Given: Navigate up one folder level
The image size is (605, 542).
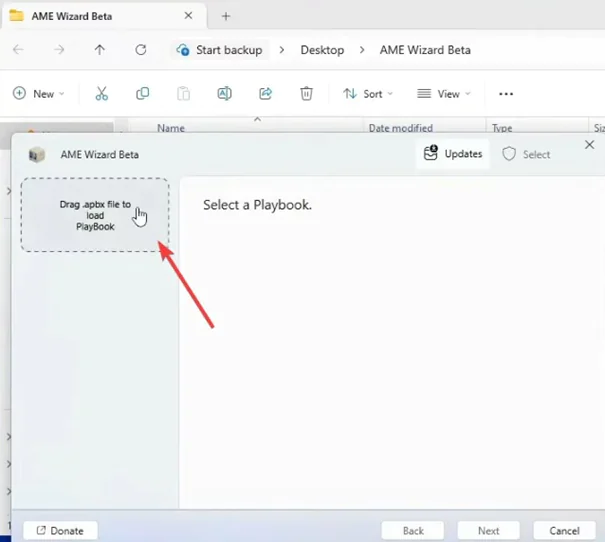Looking at the screenshot, I should pos(100,50).
